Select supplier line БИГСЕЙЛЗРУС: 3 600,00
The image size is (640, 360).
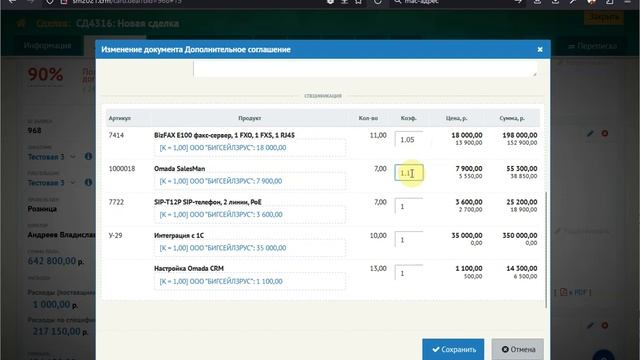[x=249, y=215]
